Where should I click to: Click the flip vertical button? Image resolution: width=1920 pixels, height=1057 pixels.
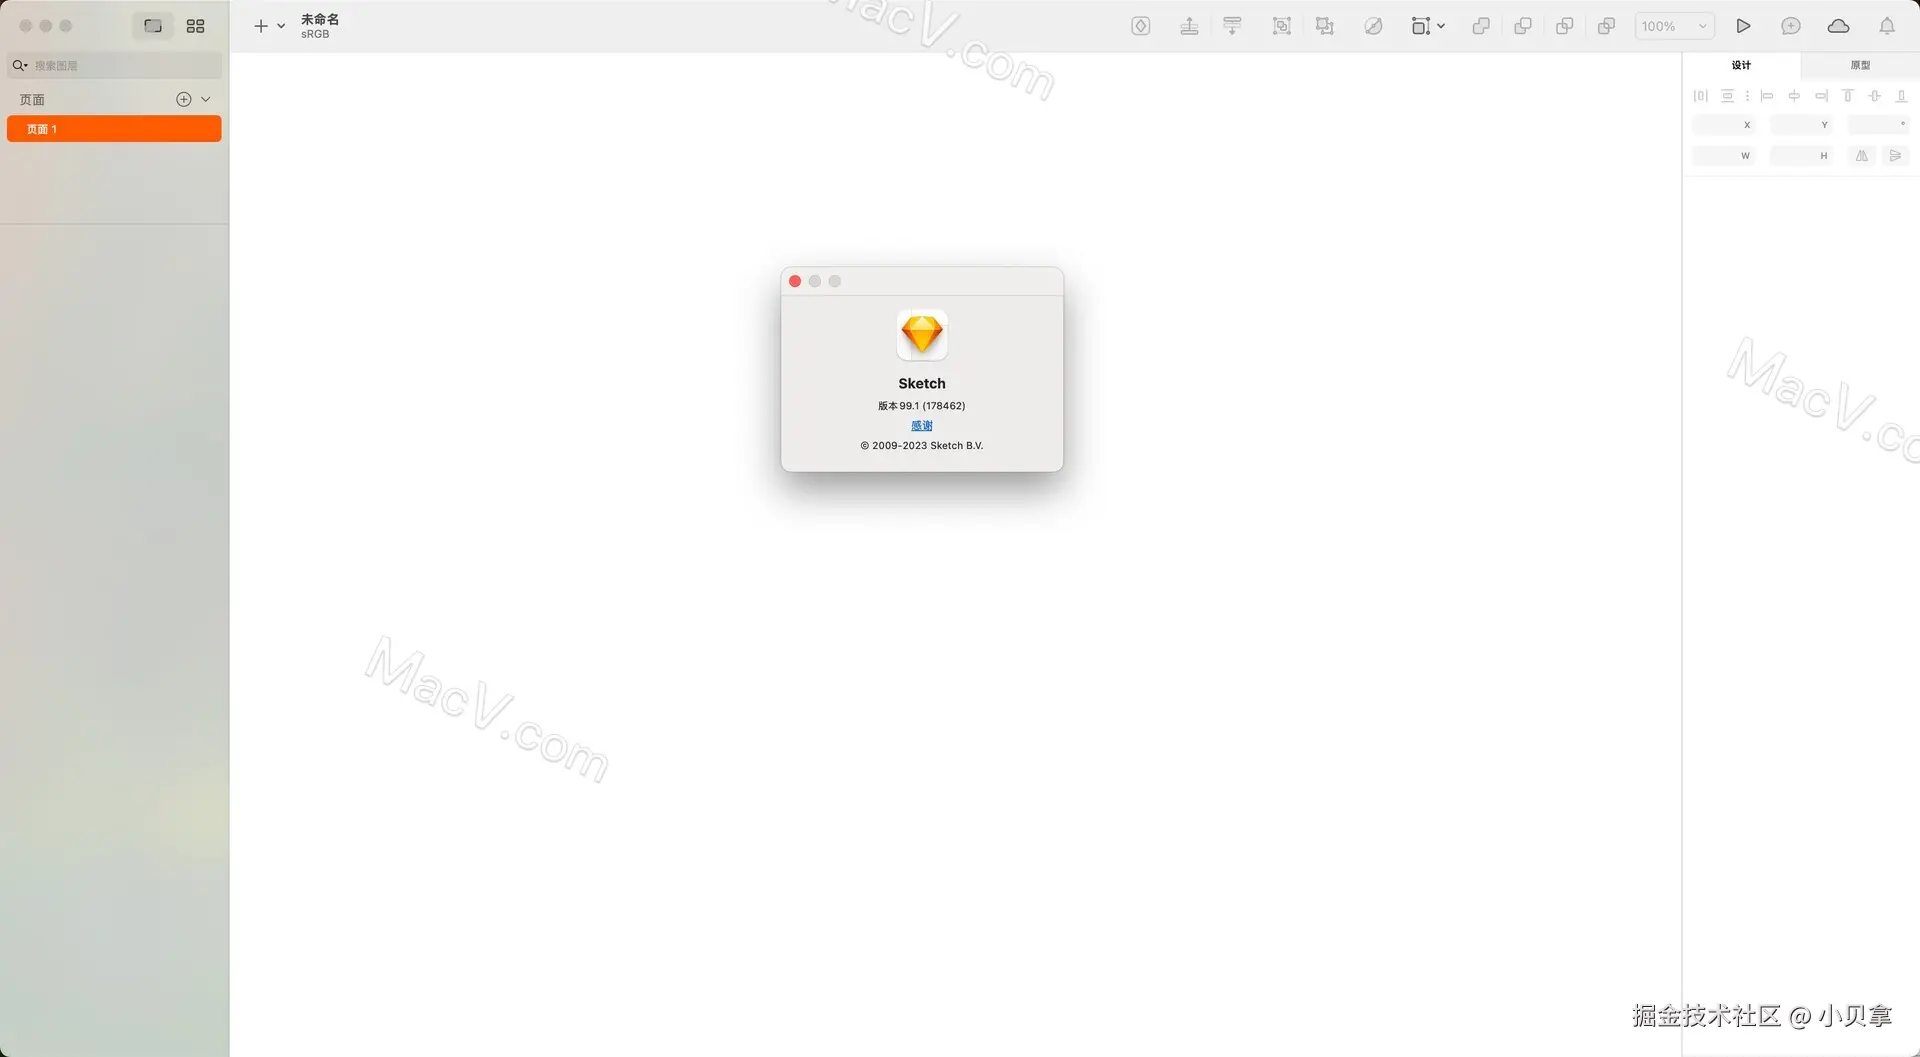1895,156
